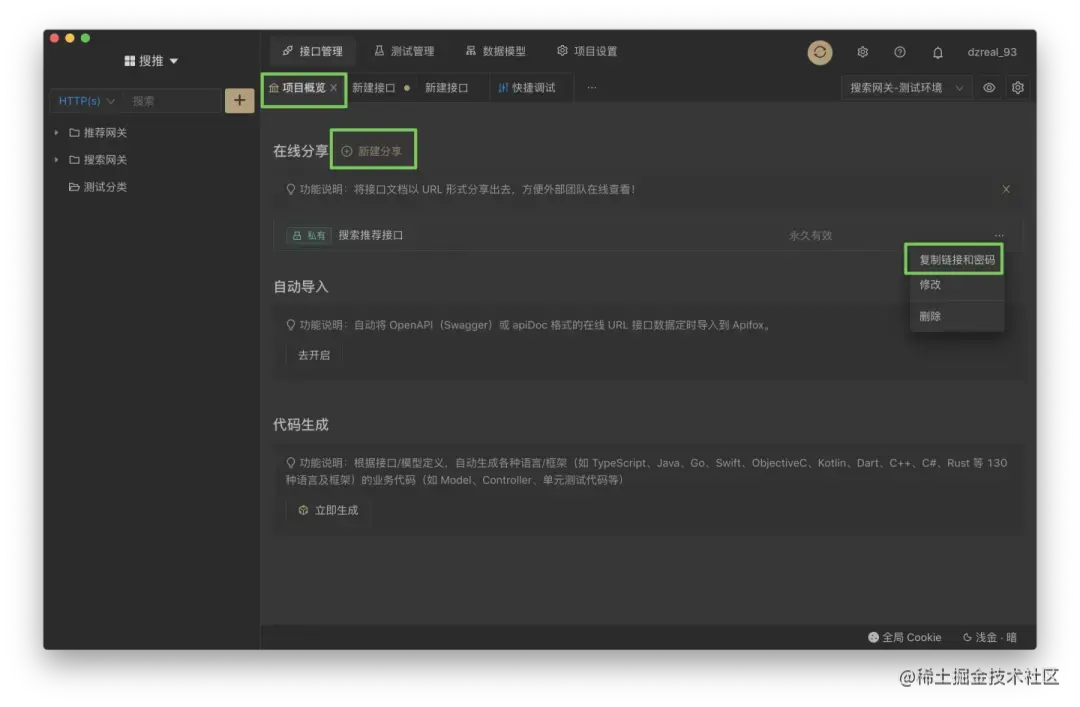Click the 私有 lock badge
The height and width of the screenshot is (707, 1080).
[x=309, y=236]
